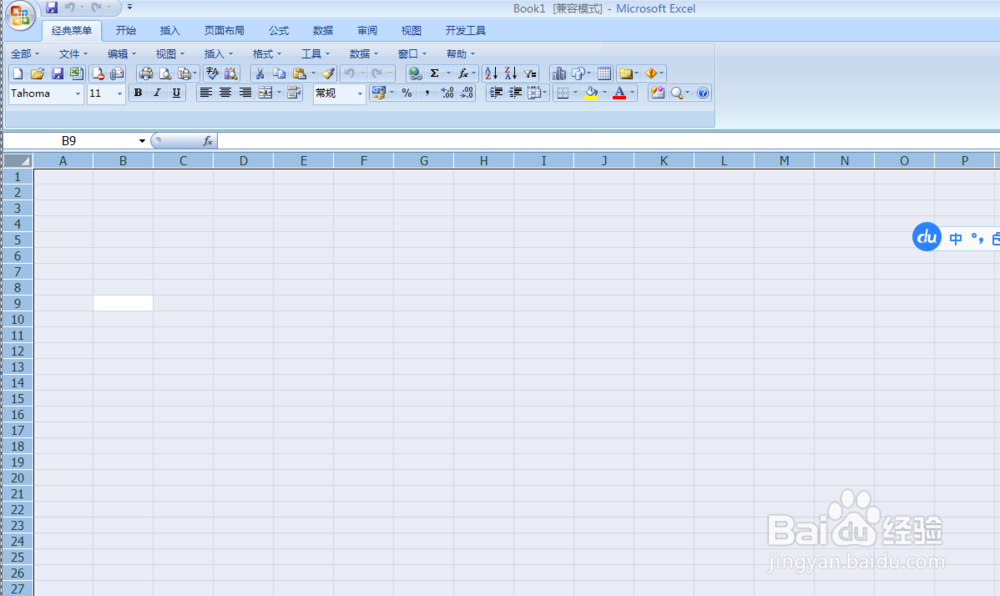Viewport: 1000px width, 596px height.
Task: Open the 文件 classic menu
Action: (x=73, y=54)
